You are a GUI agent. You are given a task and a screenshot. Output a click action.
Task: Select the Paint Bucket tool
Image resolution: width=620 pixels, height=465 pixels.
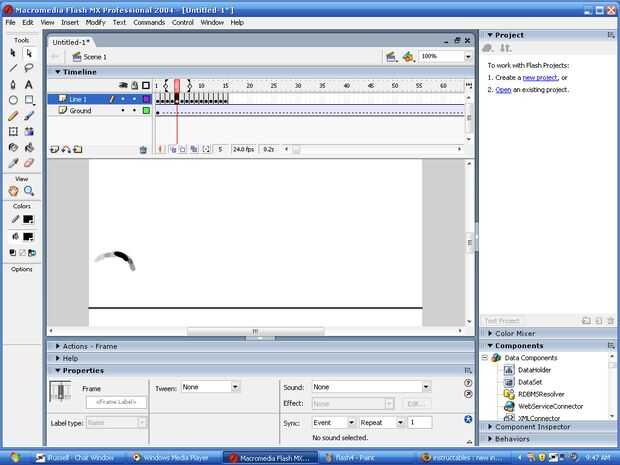click(29, 147)
